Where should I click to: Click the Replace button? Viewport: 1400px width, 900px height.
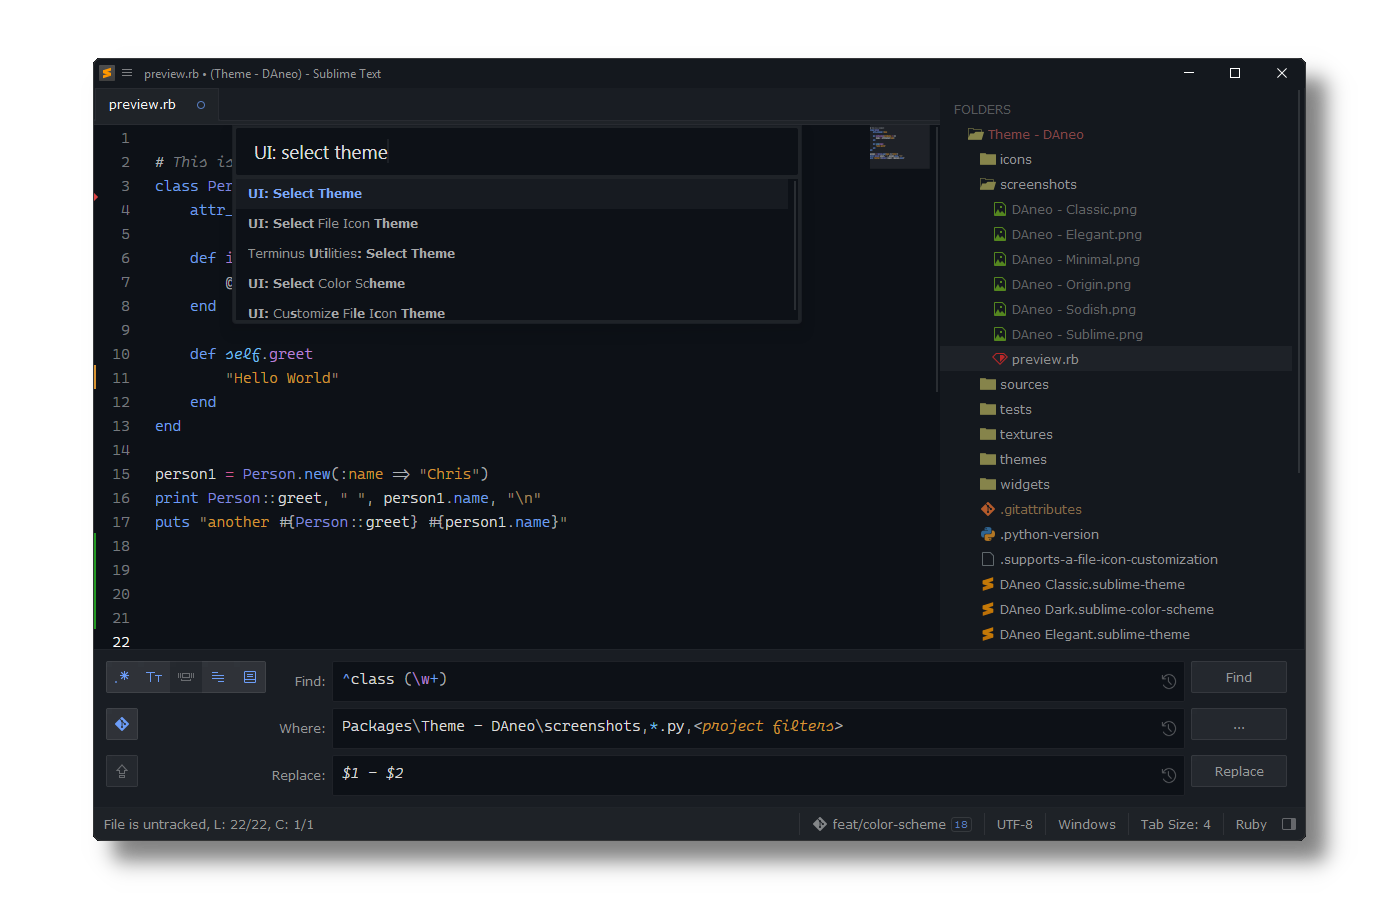pos(1239,771)
